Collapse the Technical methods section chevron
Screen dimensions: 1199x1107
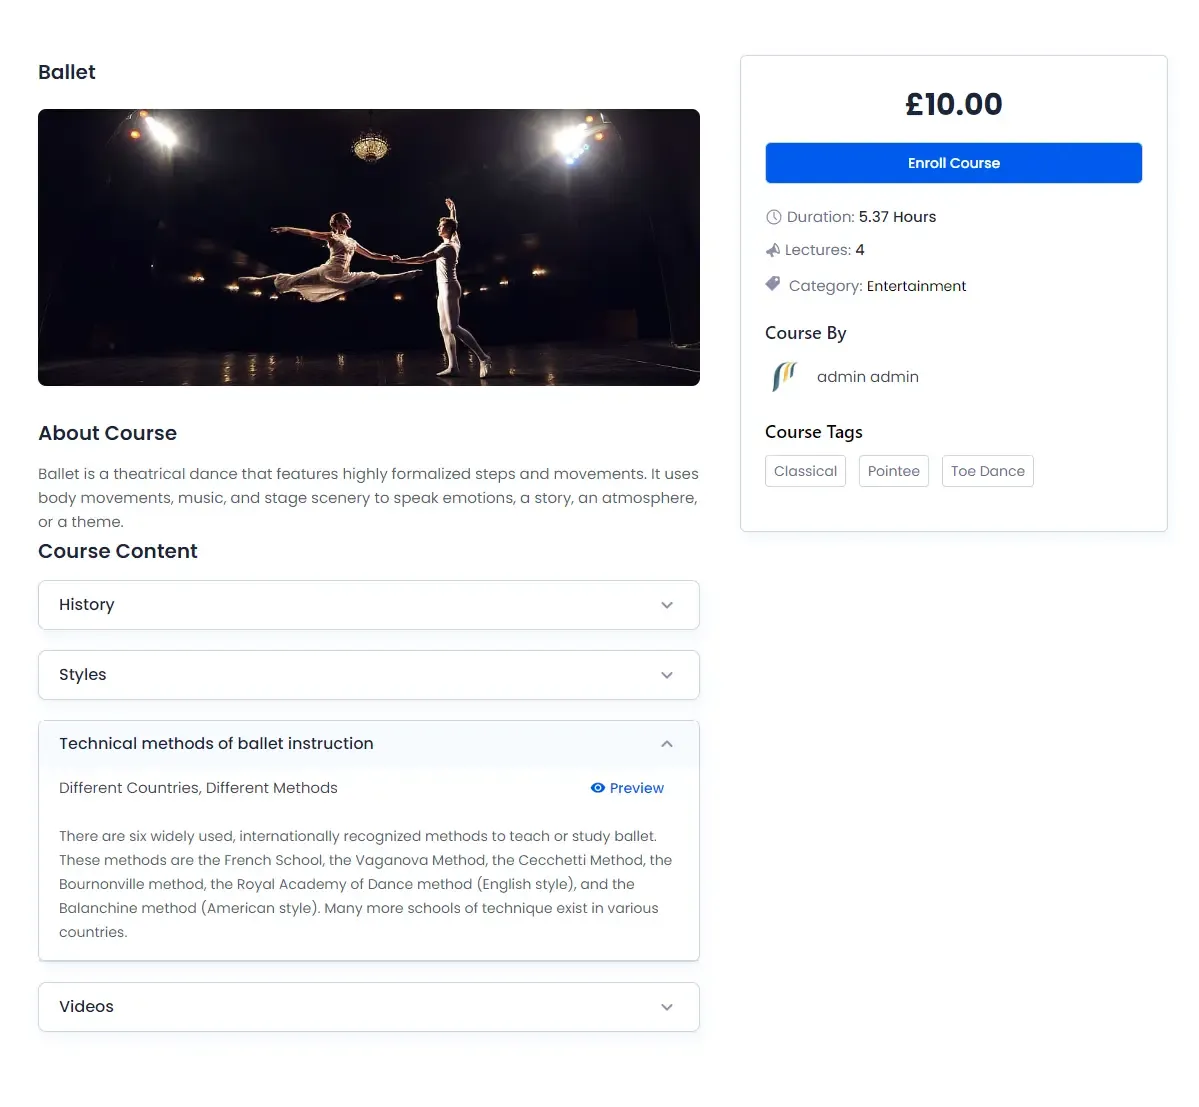point(667,744)
